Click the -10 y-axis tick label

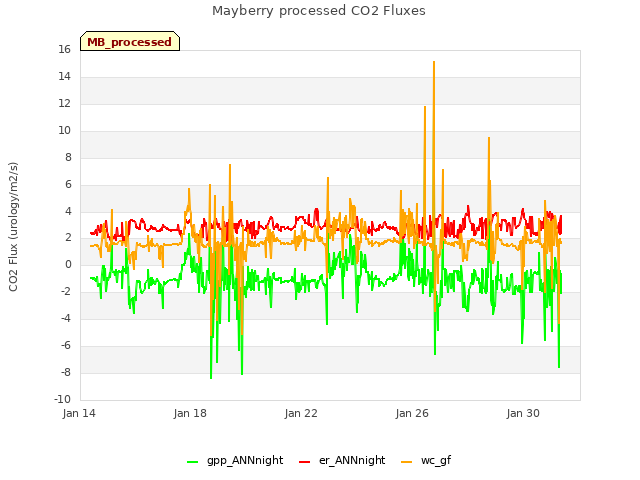pos(62,400)
